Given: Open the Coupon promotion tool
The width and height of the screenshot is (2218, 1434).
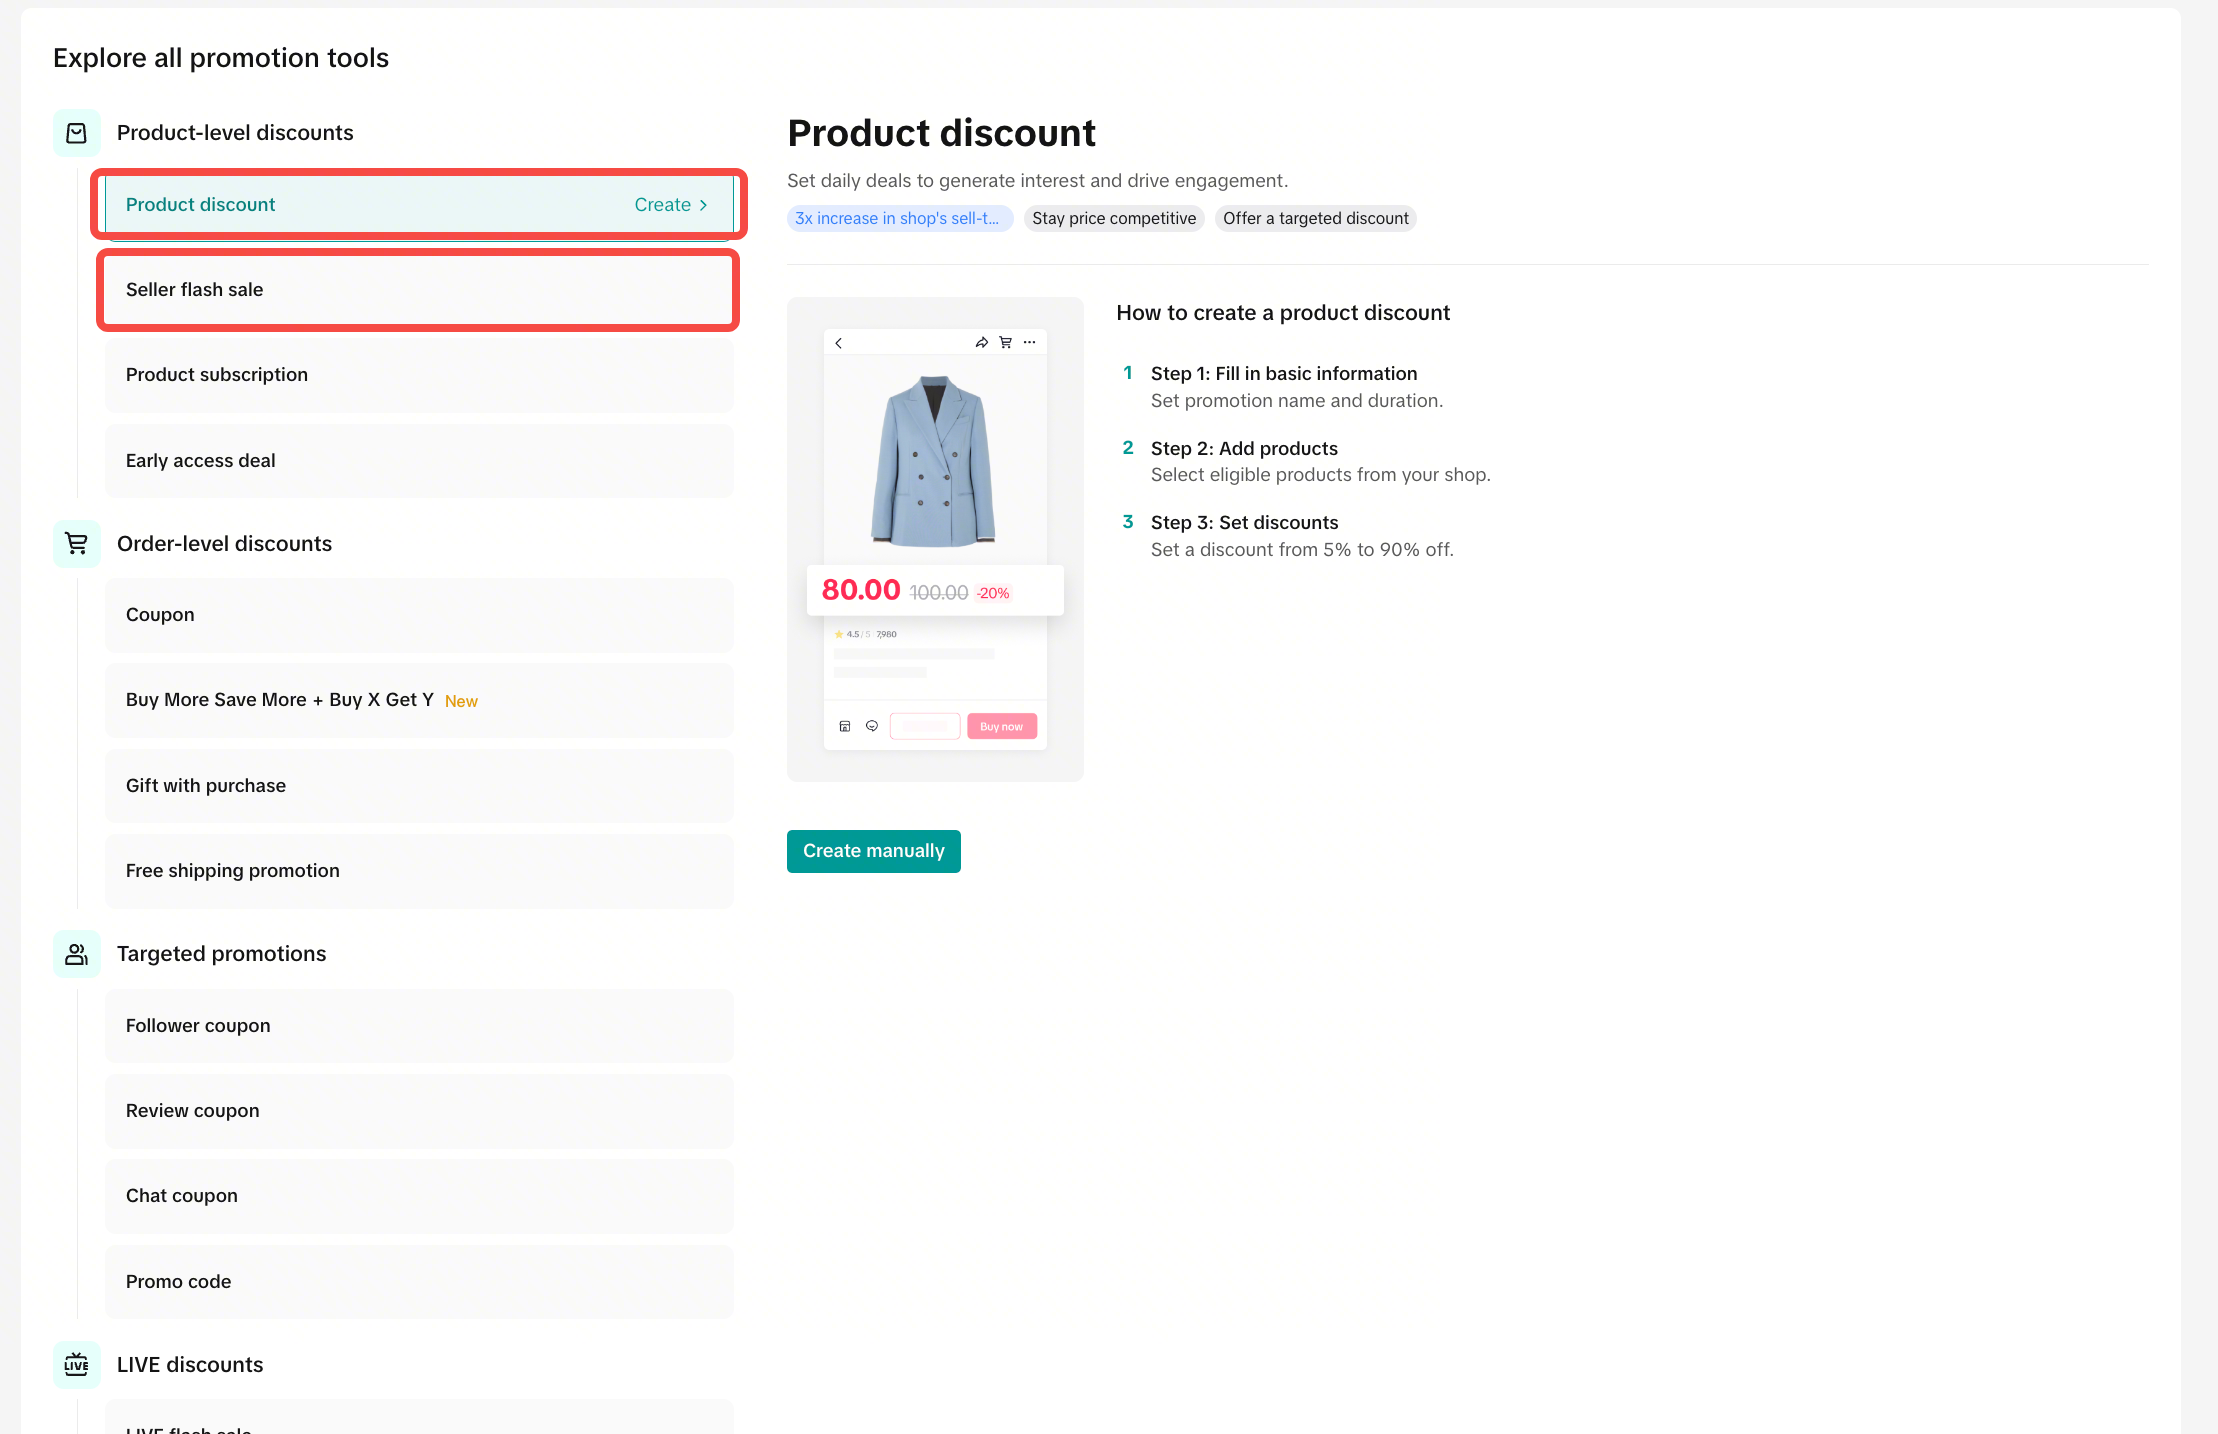Looking at the screenshot, I should (x=419, y=615).
